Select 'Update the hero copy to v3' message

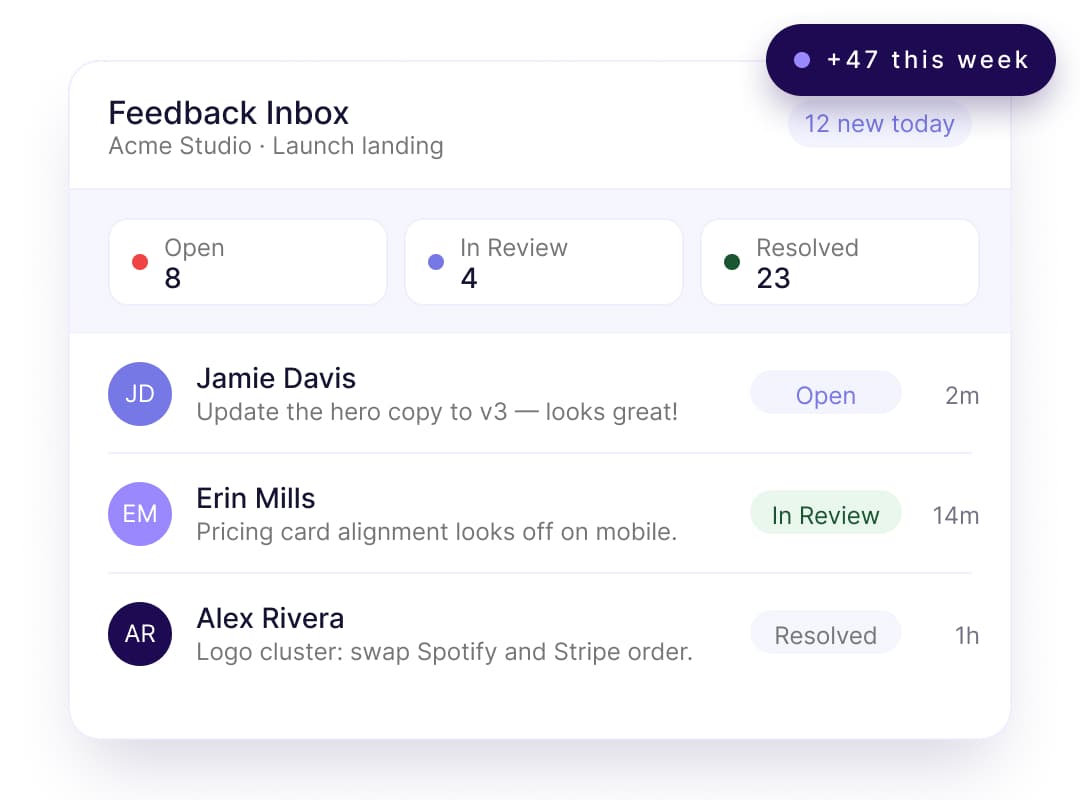437,412
